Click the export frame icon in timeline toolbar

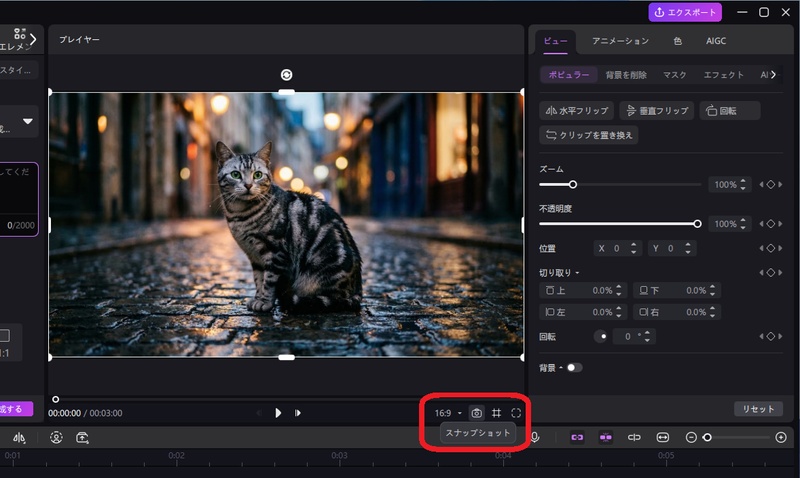pos(82,437)
